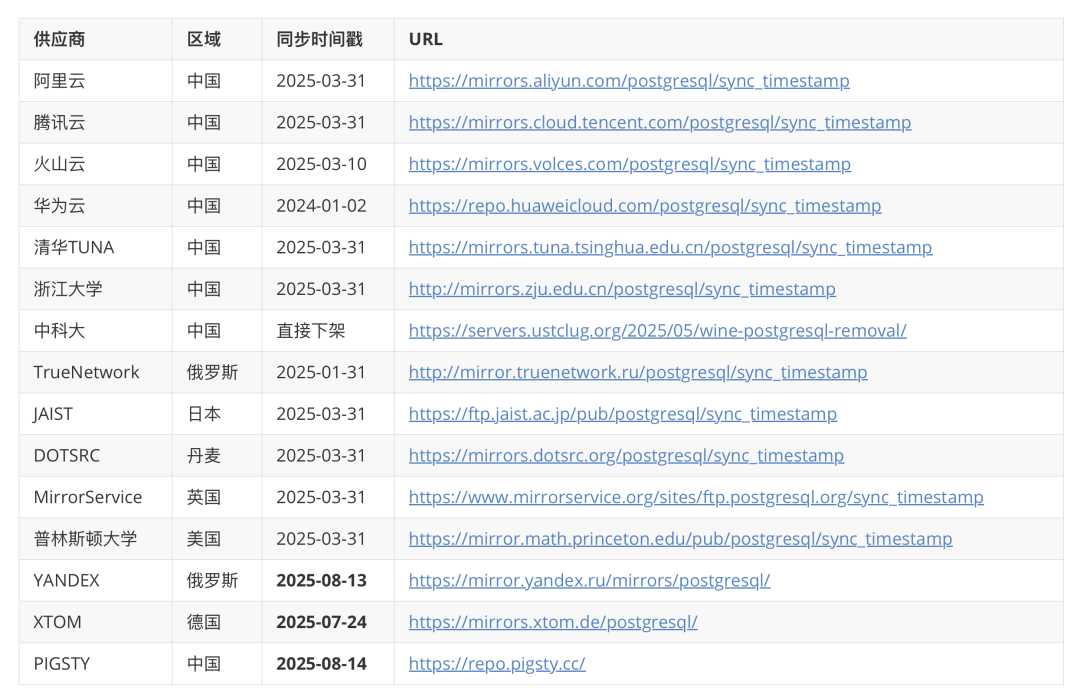Open the mirrors.aliyun.com sync_timestamp link
The height and width of the screenshot is (694, 1080).
pyautogui.click(x=629, y=81)
